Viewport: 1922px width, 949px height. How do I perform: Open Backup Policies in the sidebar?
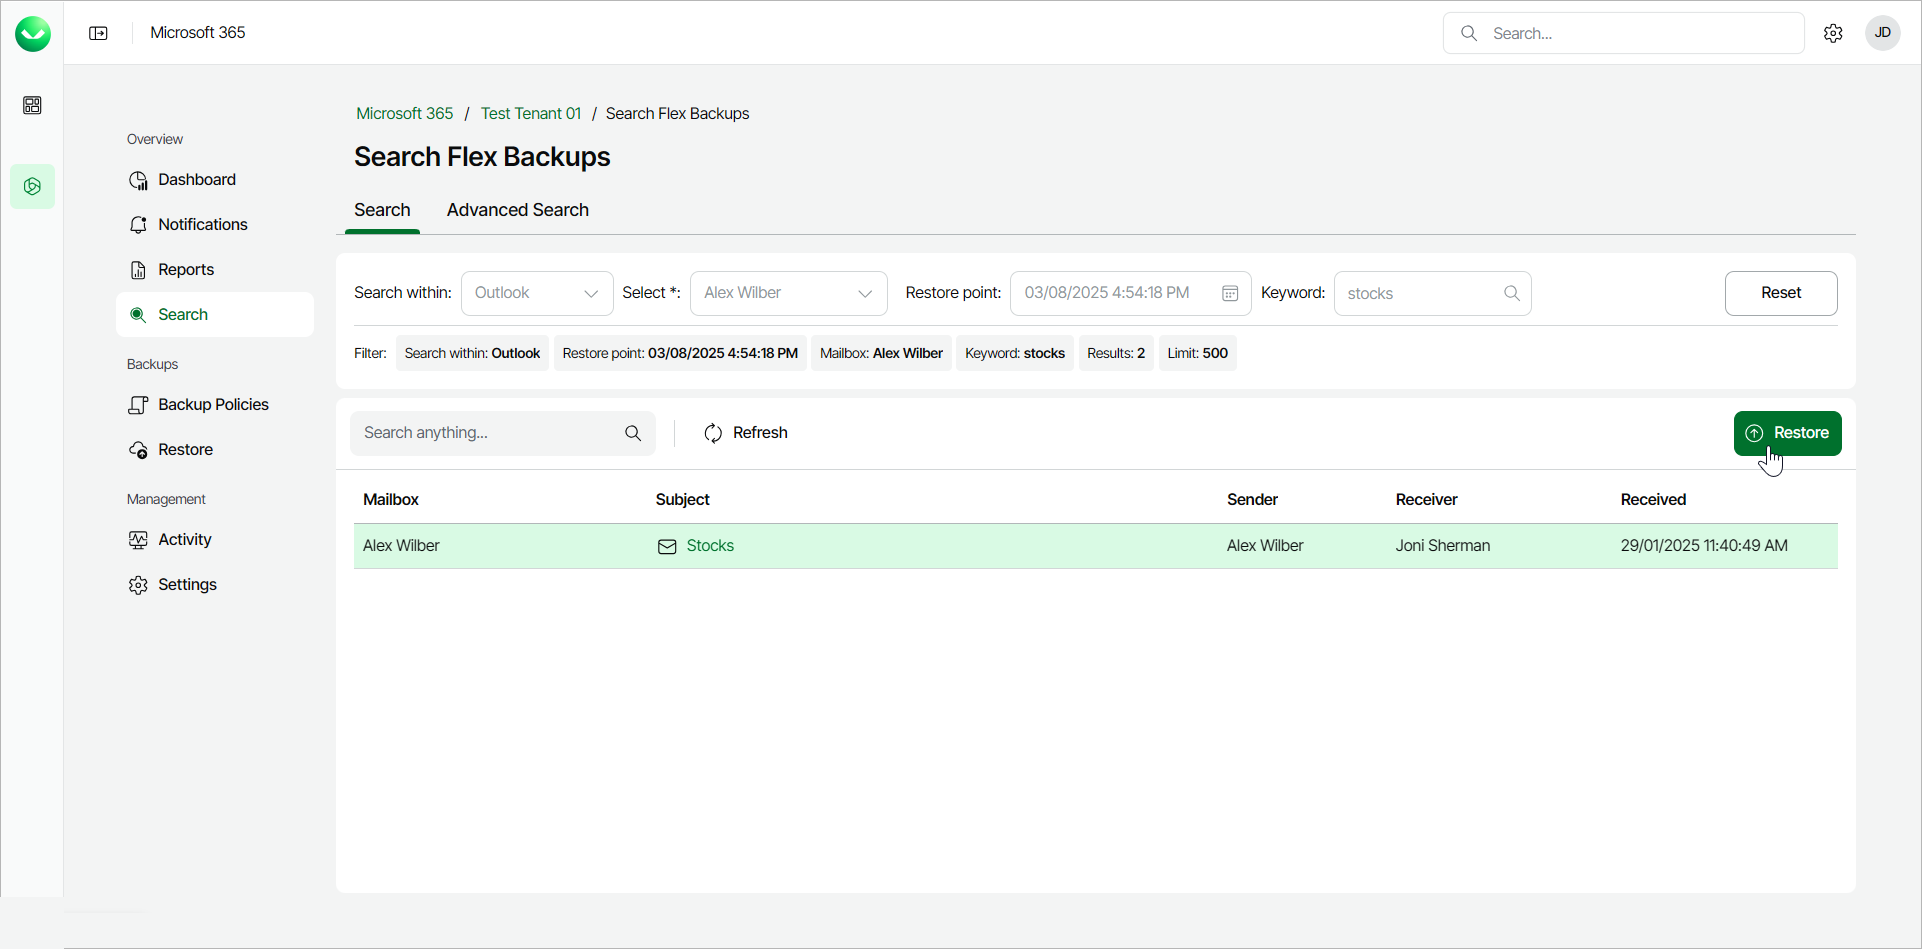(215, 405)
